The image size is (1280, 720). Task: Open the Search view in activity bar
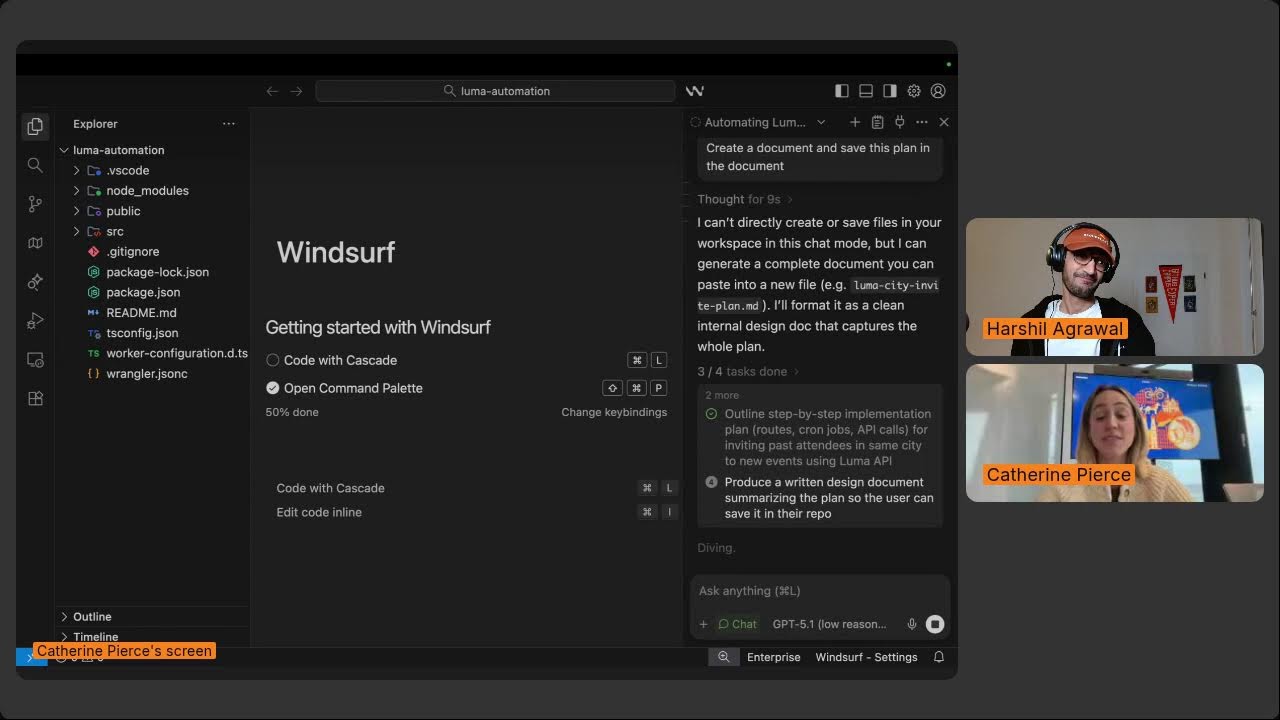tap(35, 165)
